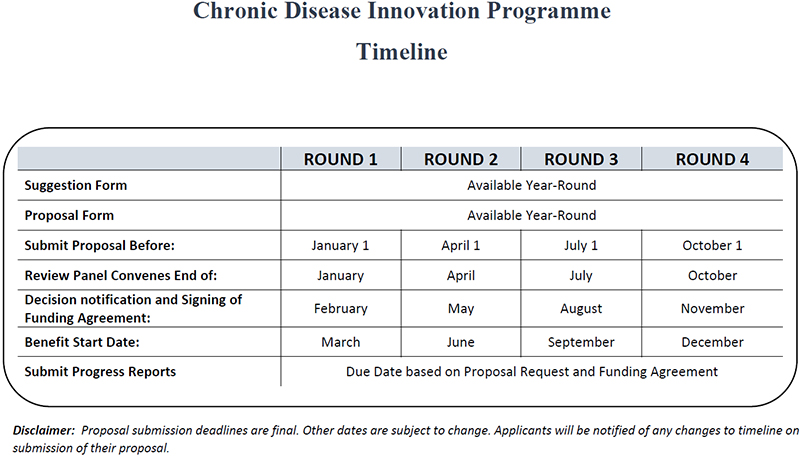The width and height of the screenshot is (800, 457).
Task: Click the December benefit start cell
Action: point(712,342)
